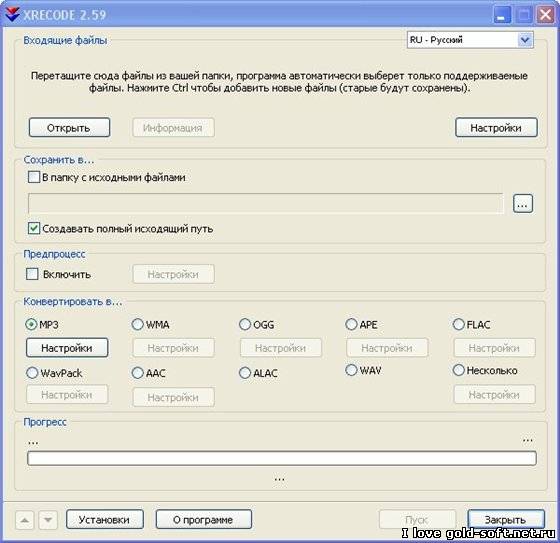Click 'Настройки' under Несколько
The height and width of the screenshot is (543, 560).
click(x=494, y=394)
